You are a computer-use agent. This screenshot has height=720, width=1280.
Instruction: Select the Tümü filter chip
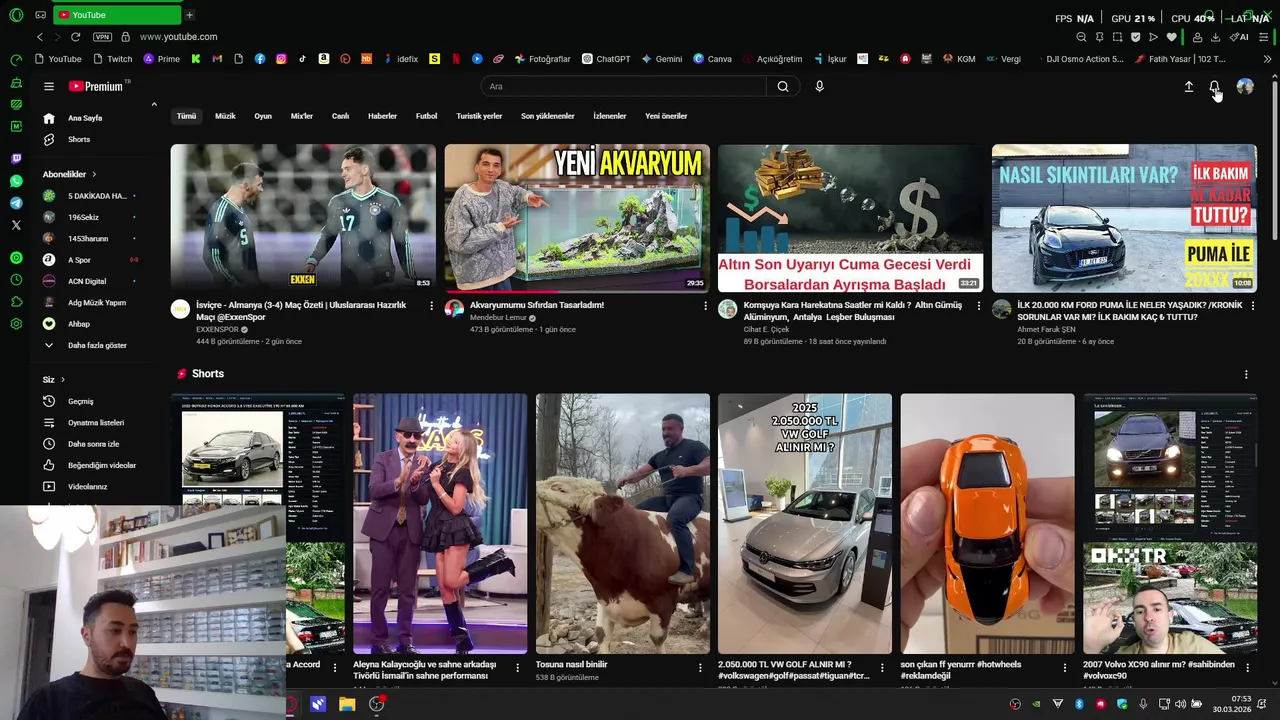187,116
